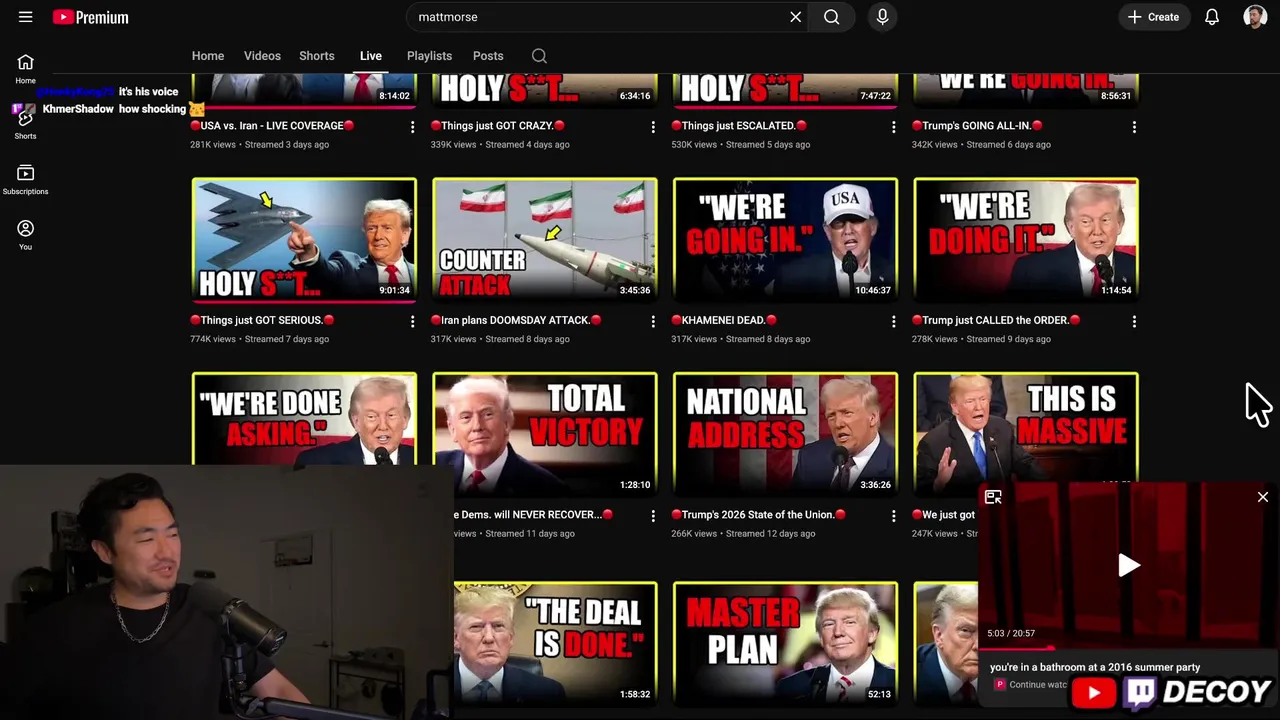Open the WE'RE DOING IT thumbnail

(x=1026, y=240)
